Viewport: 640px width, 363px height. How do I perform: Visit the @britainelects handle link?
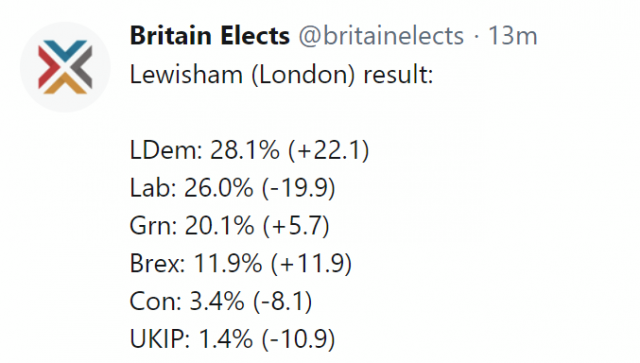coord(381,36)
